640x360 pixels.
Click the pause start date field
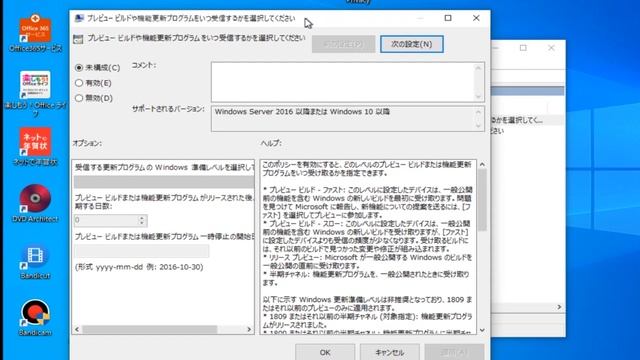(141, 251)
